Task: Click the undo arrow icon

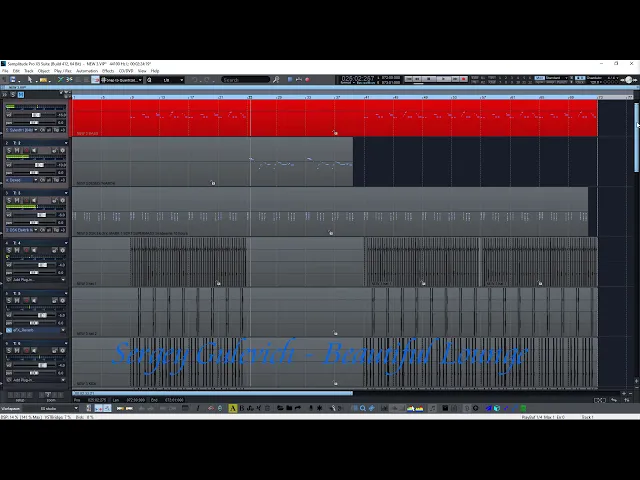Action: (x=195, y=80)
